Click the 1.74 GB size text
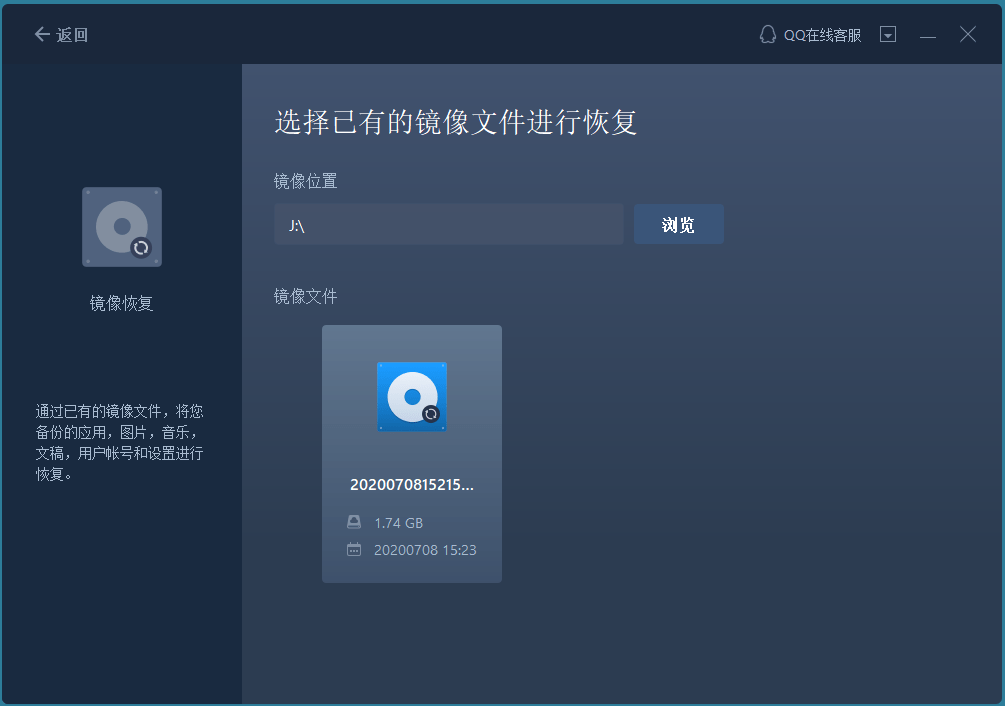This screenshot has height=706, width=1005. 399,523
